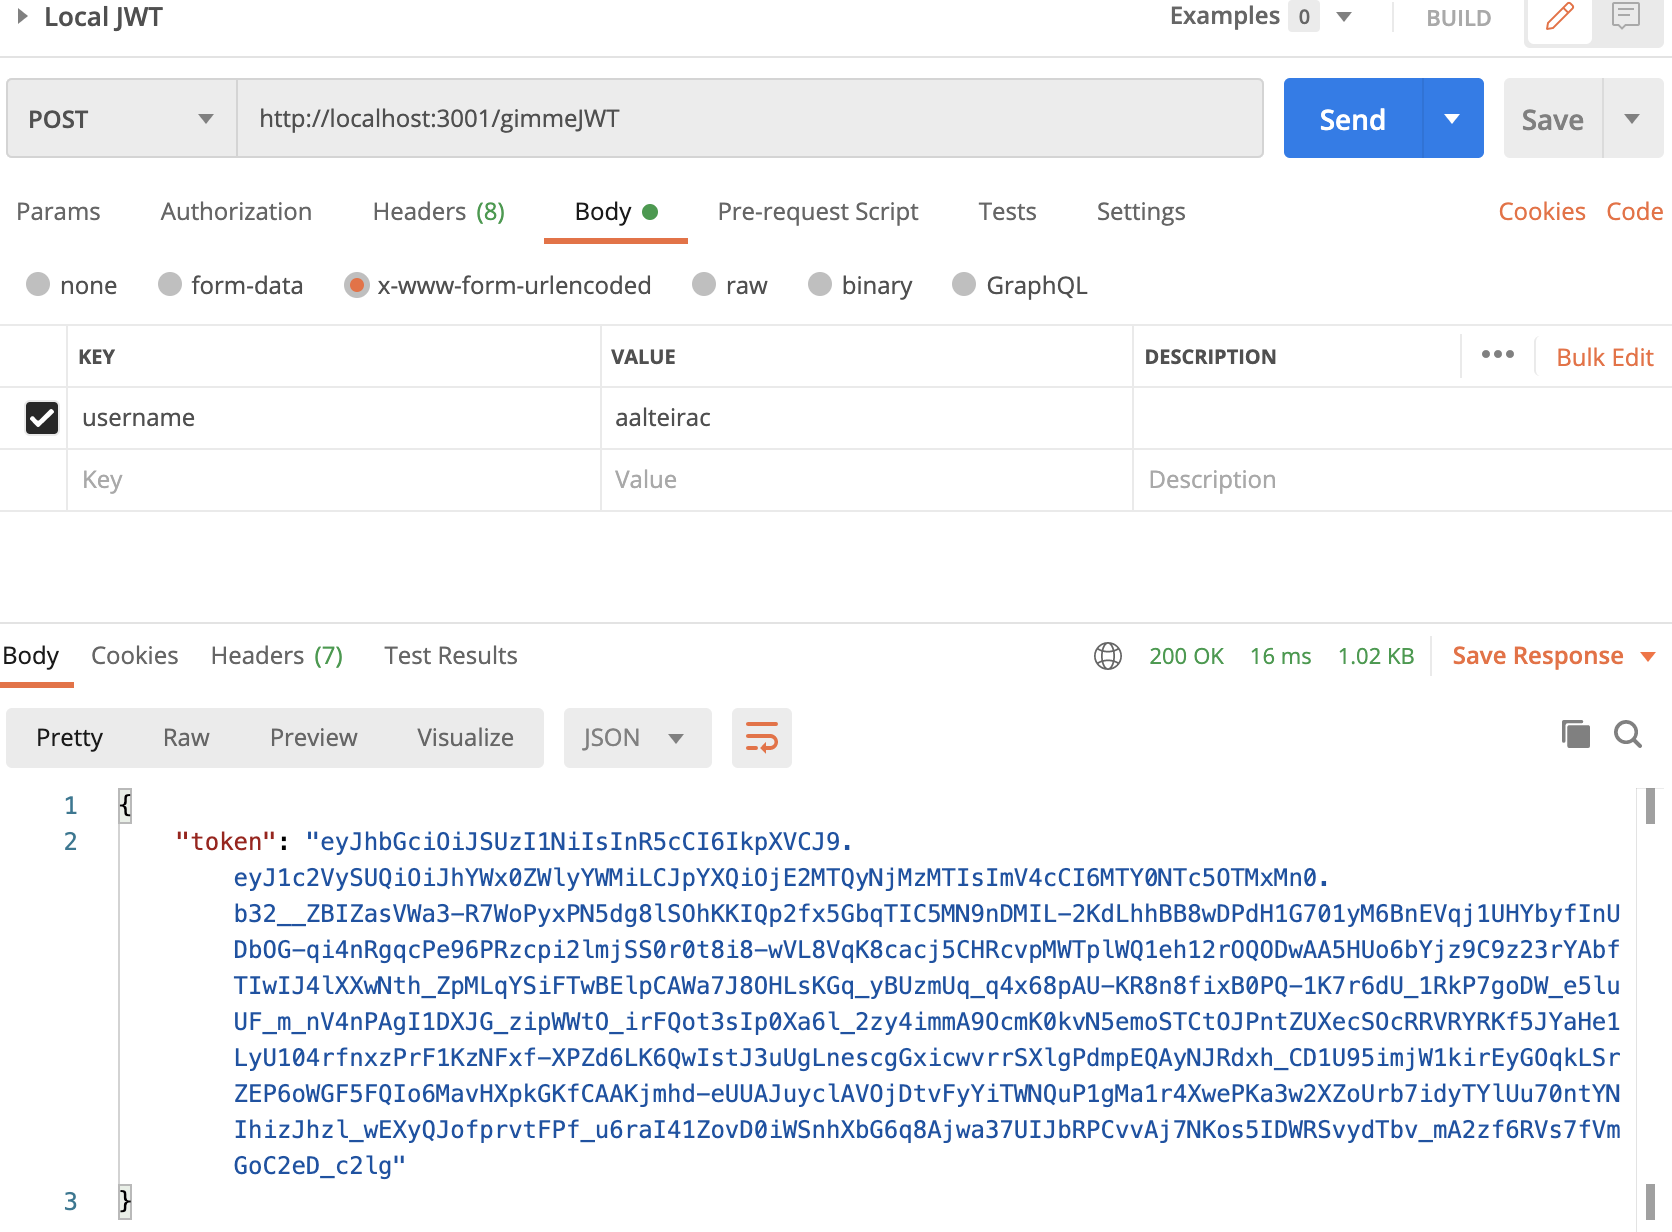
Task: Uncheck the username parameter row
Action: point(41,418)
